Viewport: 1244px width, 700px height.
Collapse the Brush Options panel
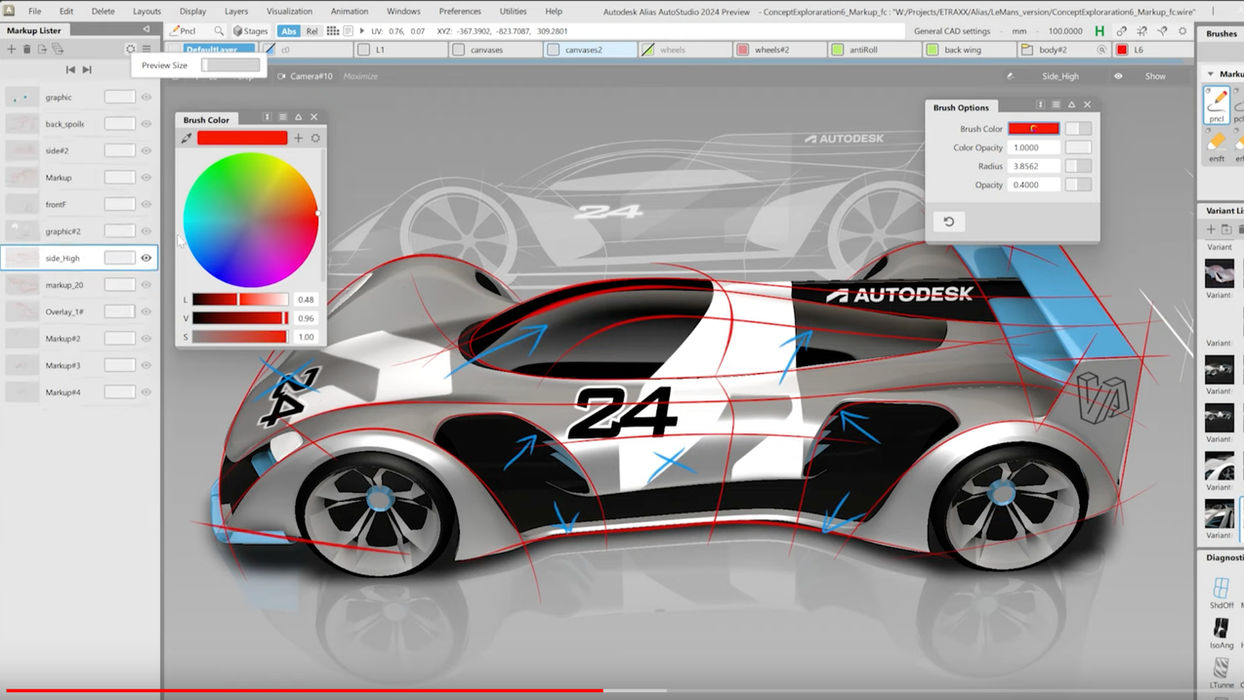pos(1072,104)
